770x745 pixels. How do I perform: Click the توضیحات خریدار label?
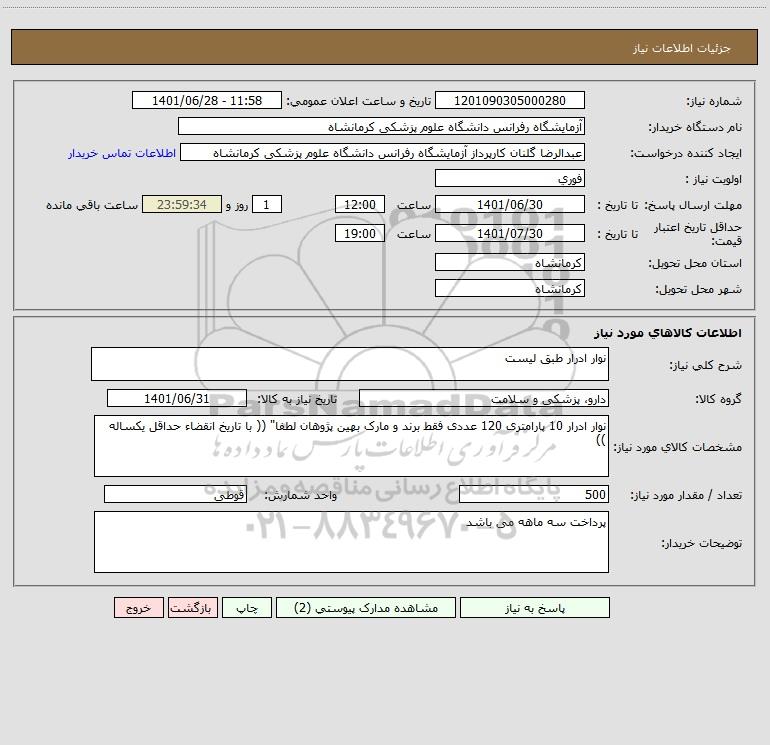702,543
